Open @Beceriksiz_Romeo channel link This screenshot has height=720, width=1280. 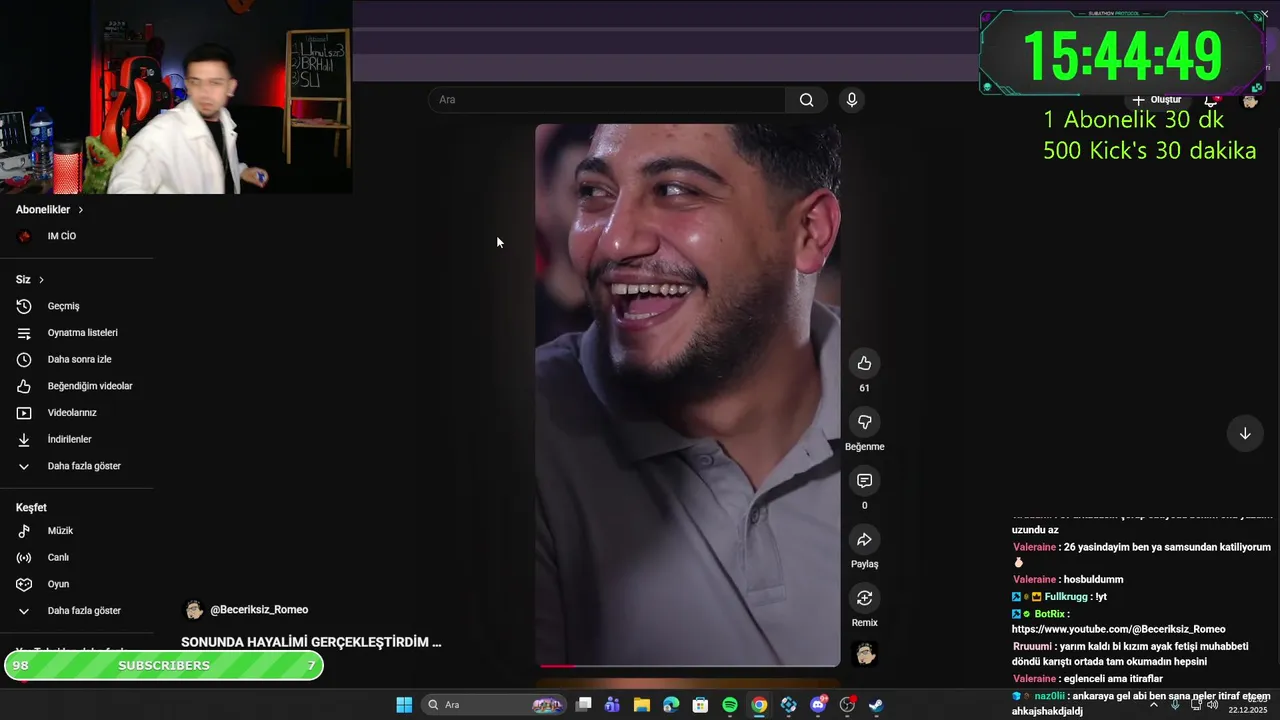259,610
